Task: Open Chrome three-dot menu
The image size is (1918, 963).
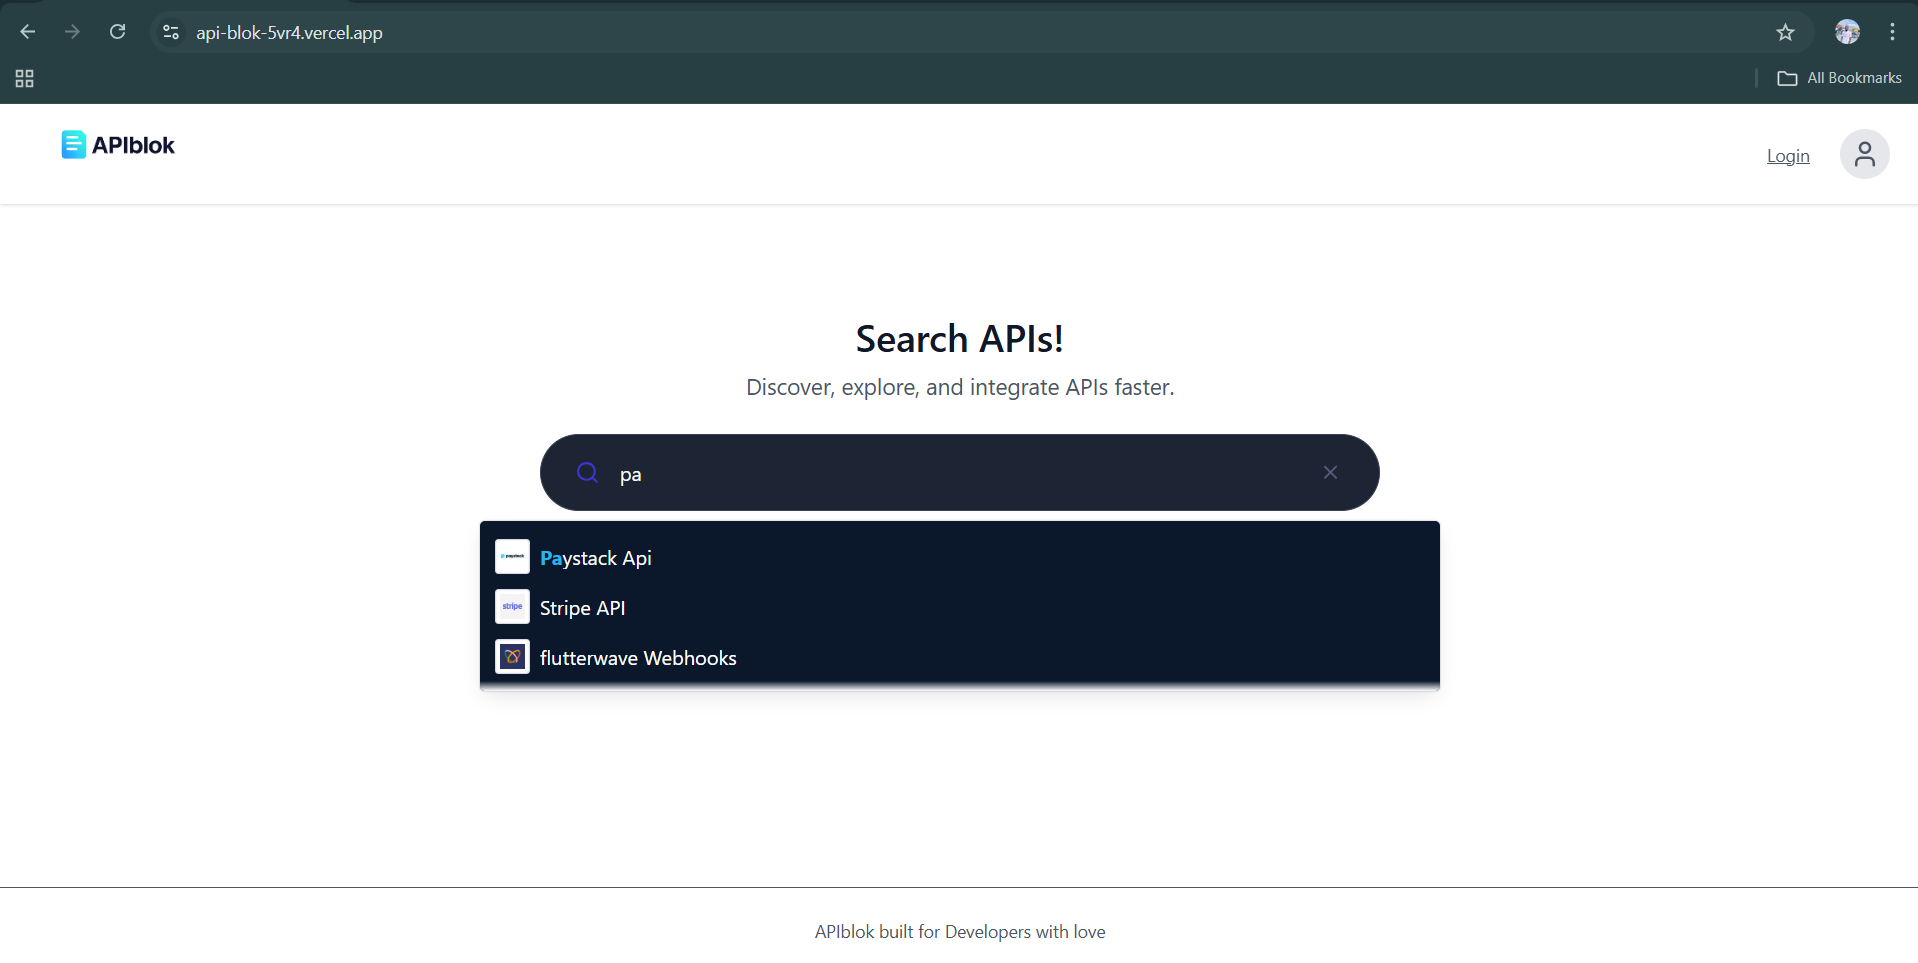Action: 1892,32
